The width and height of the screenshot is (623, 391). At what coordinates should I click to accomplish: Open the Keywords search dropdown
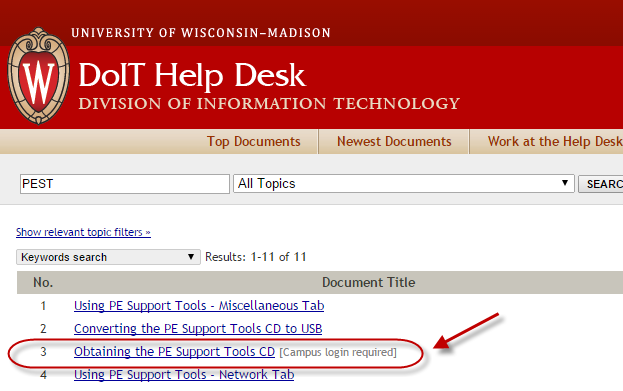[x=108, y=257]
